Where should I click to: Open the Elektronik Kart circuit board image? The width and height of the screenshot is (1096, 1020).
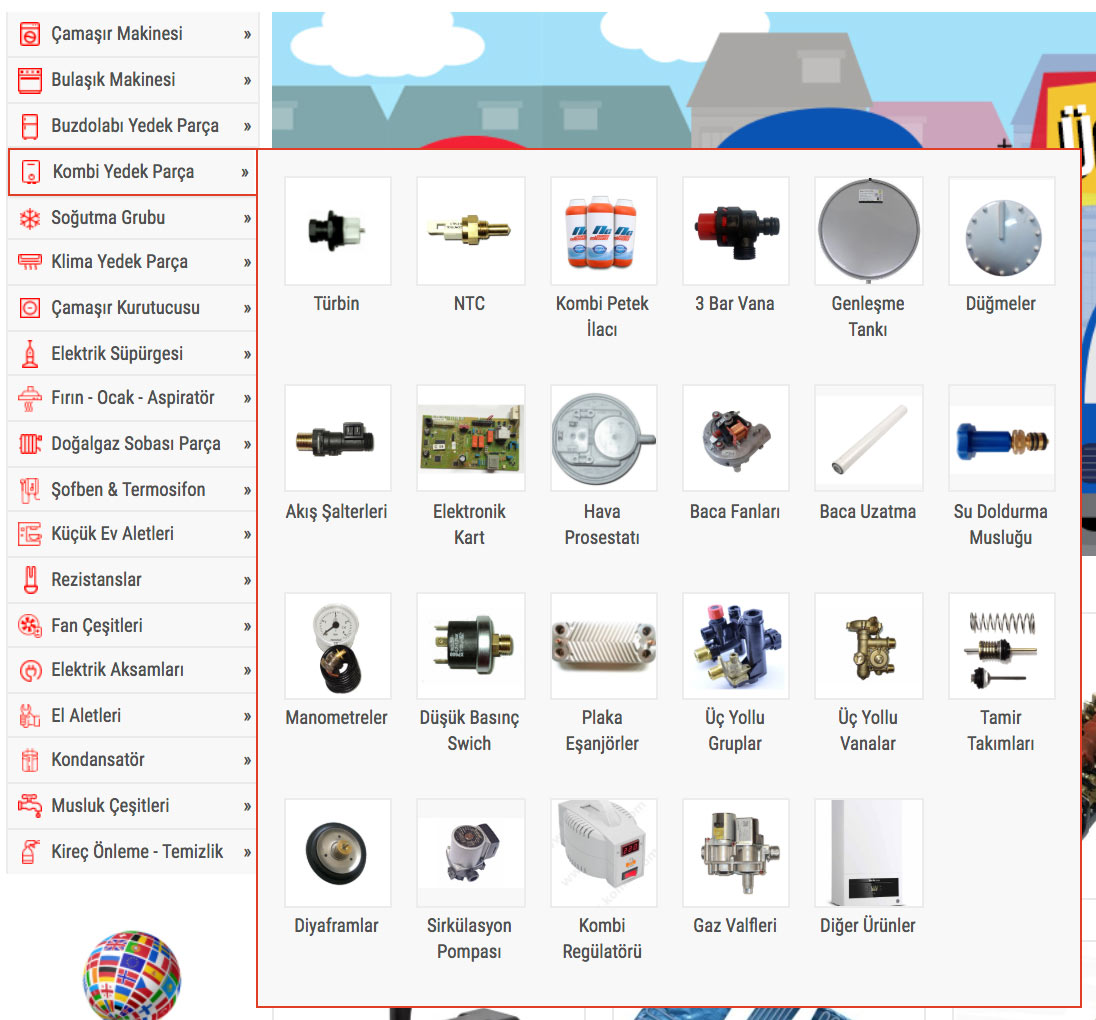click(470, 438)
